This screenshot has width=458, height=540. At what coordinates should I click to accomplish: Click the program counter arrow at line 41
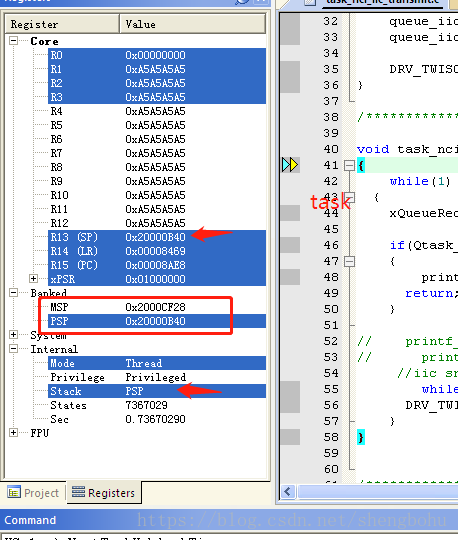click(290, 165)
